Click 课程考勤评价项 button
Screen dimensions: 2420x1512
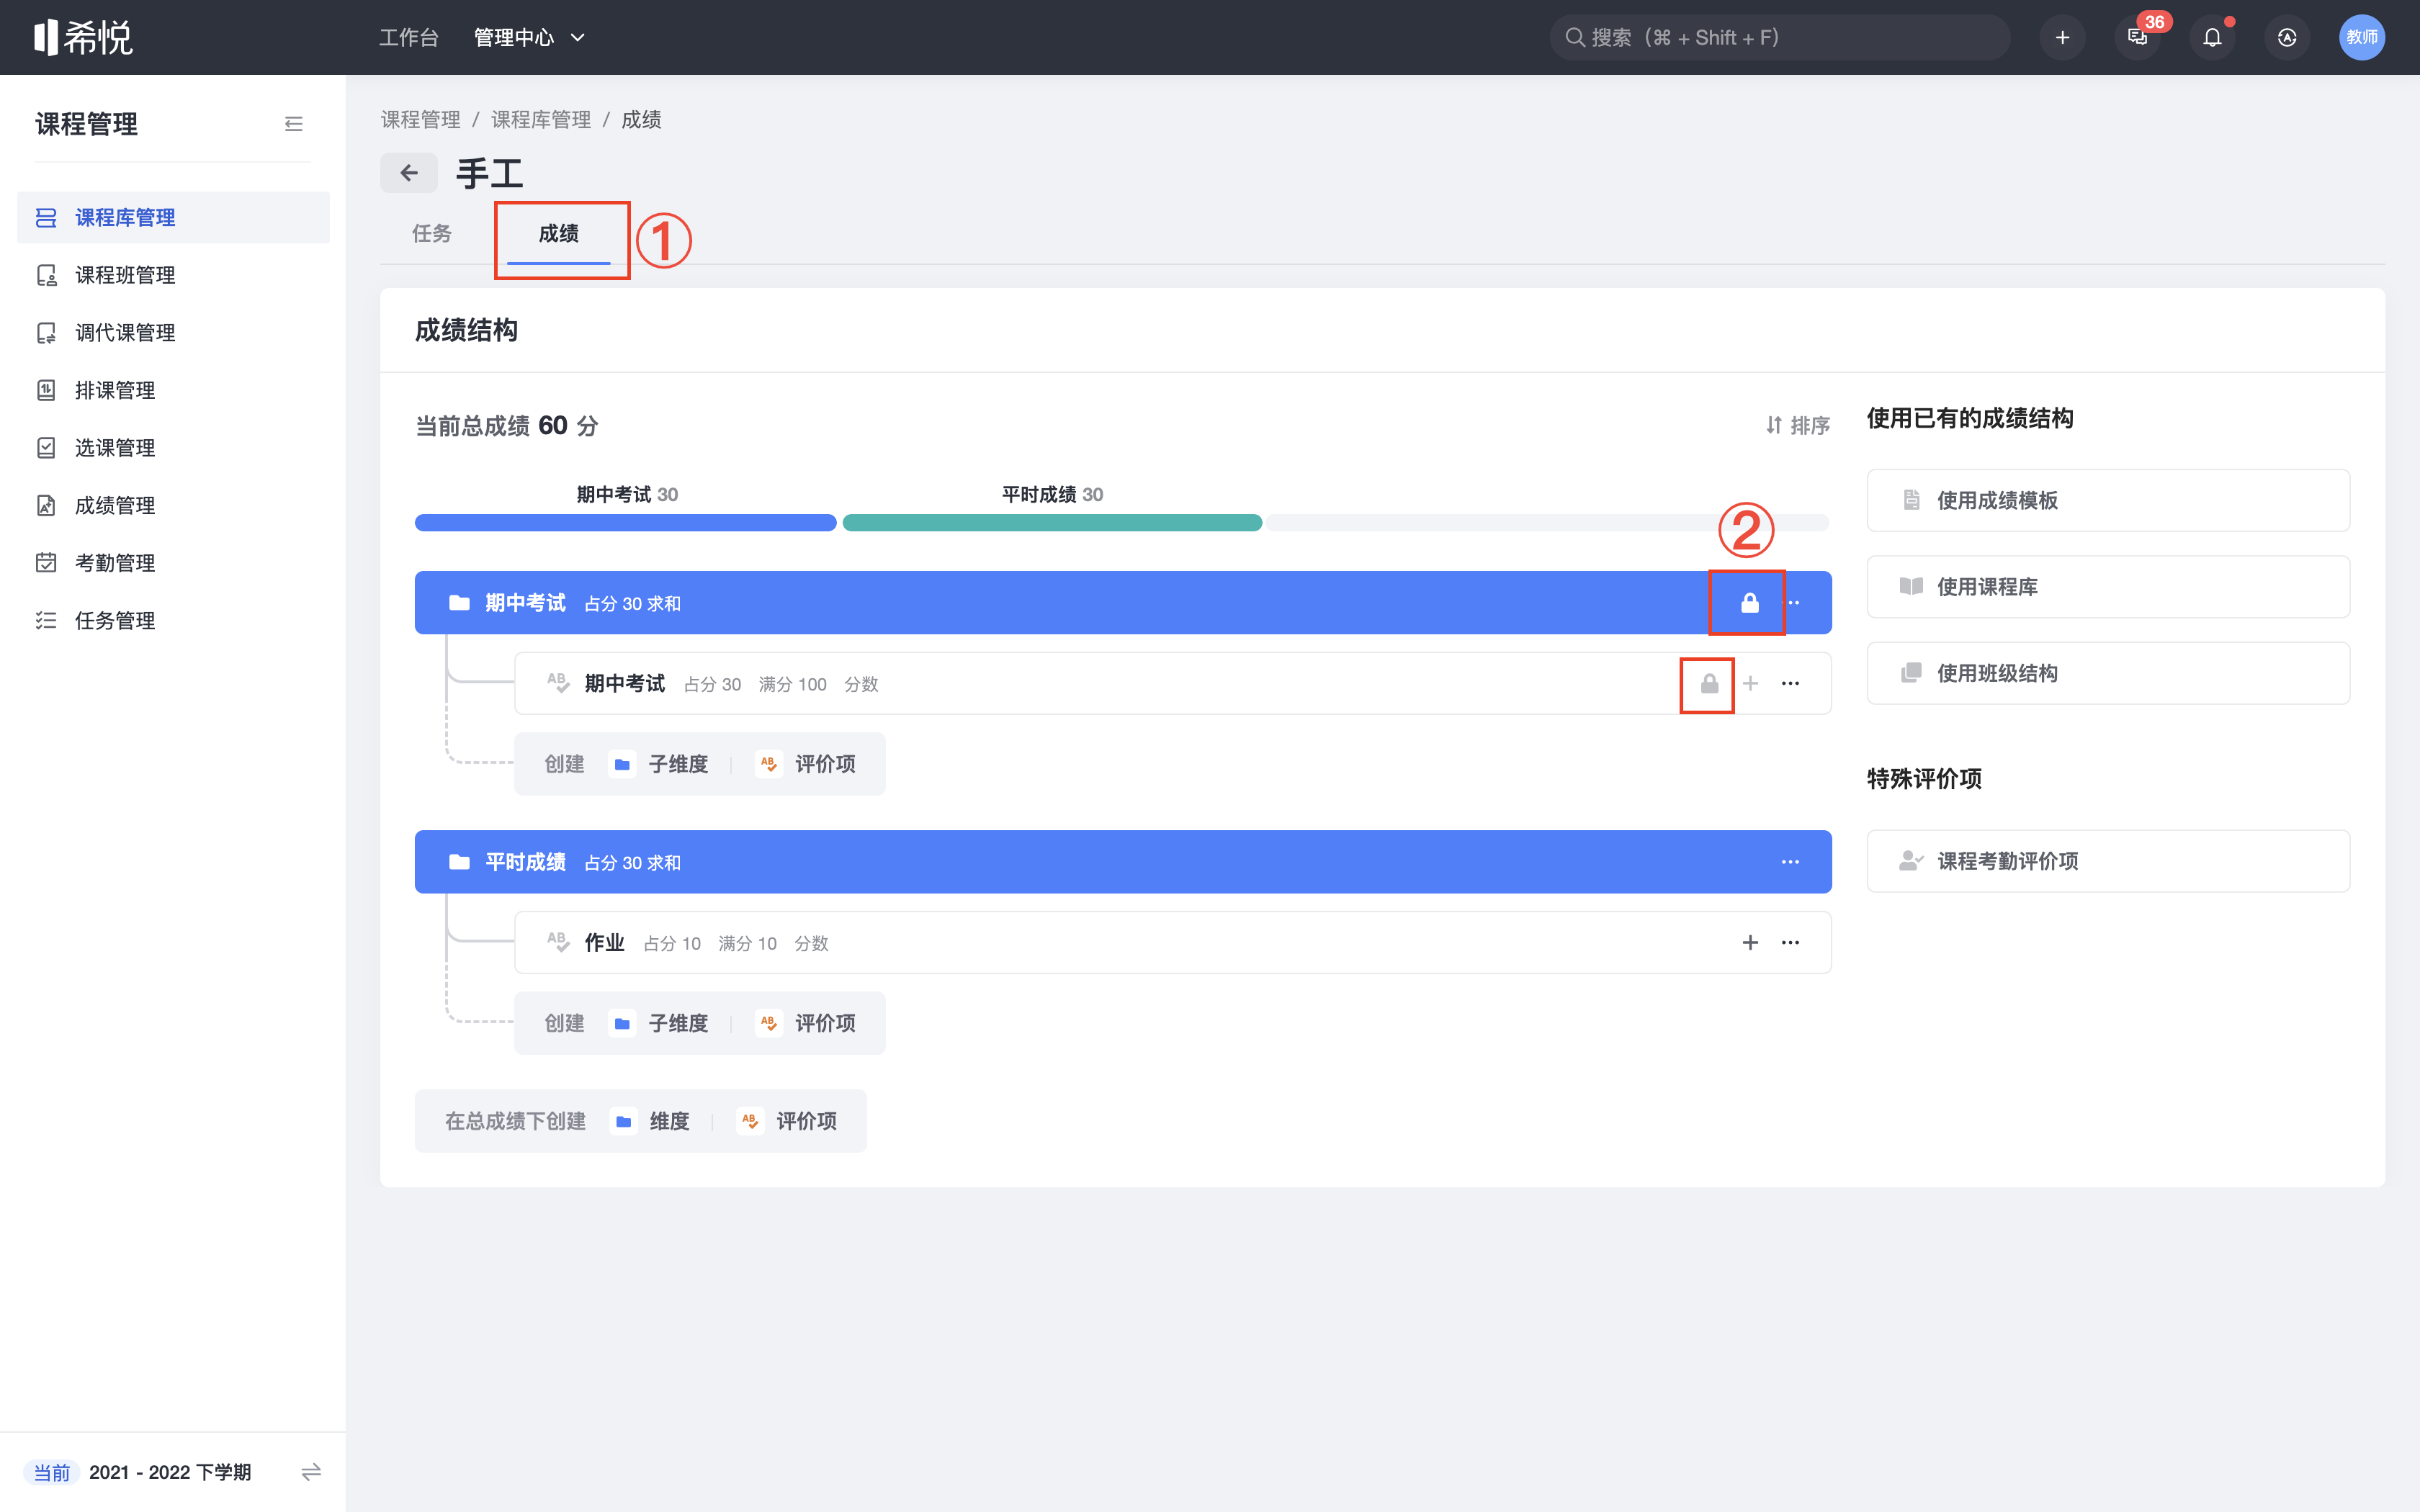coord(2108,861)
